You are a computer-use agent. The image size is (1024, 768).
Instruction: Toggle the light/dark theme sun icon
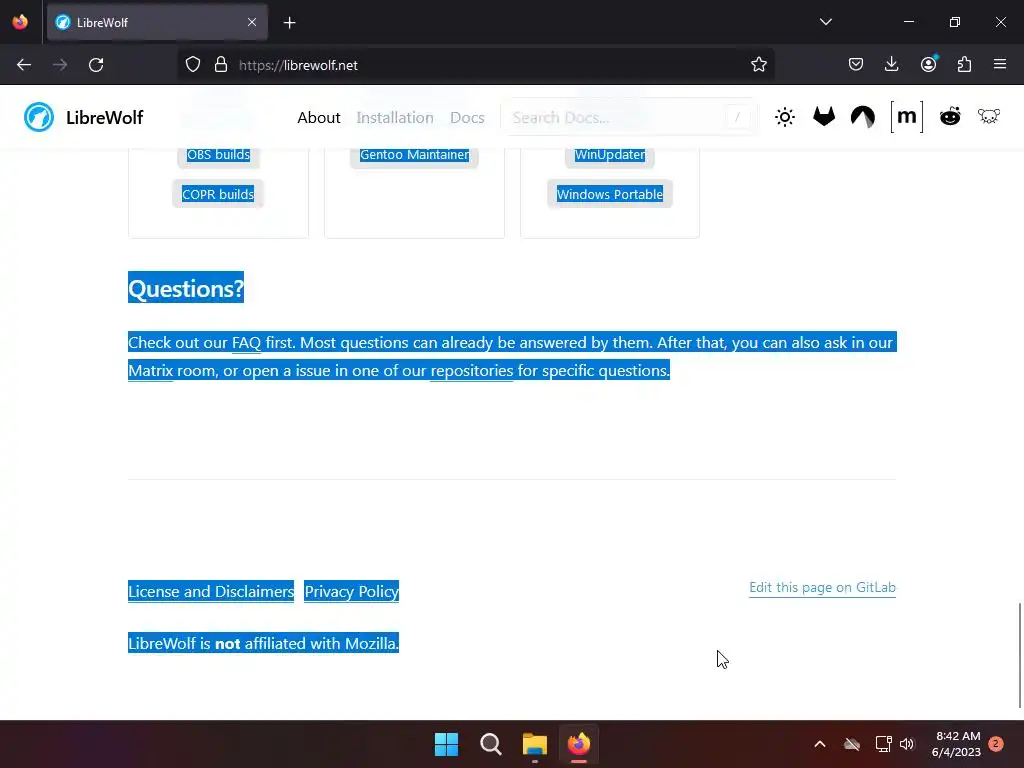(x=784, y=118)
